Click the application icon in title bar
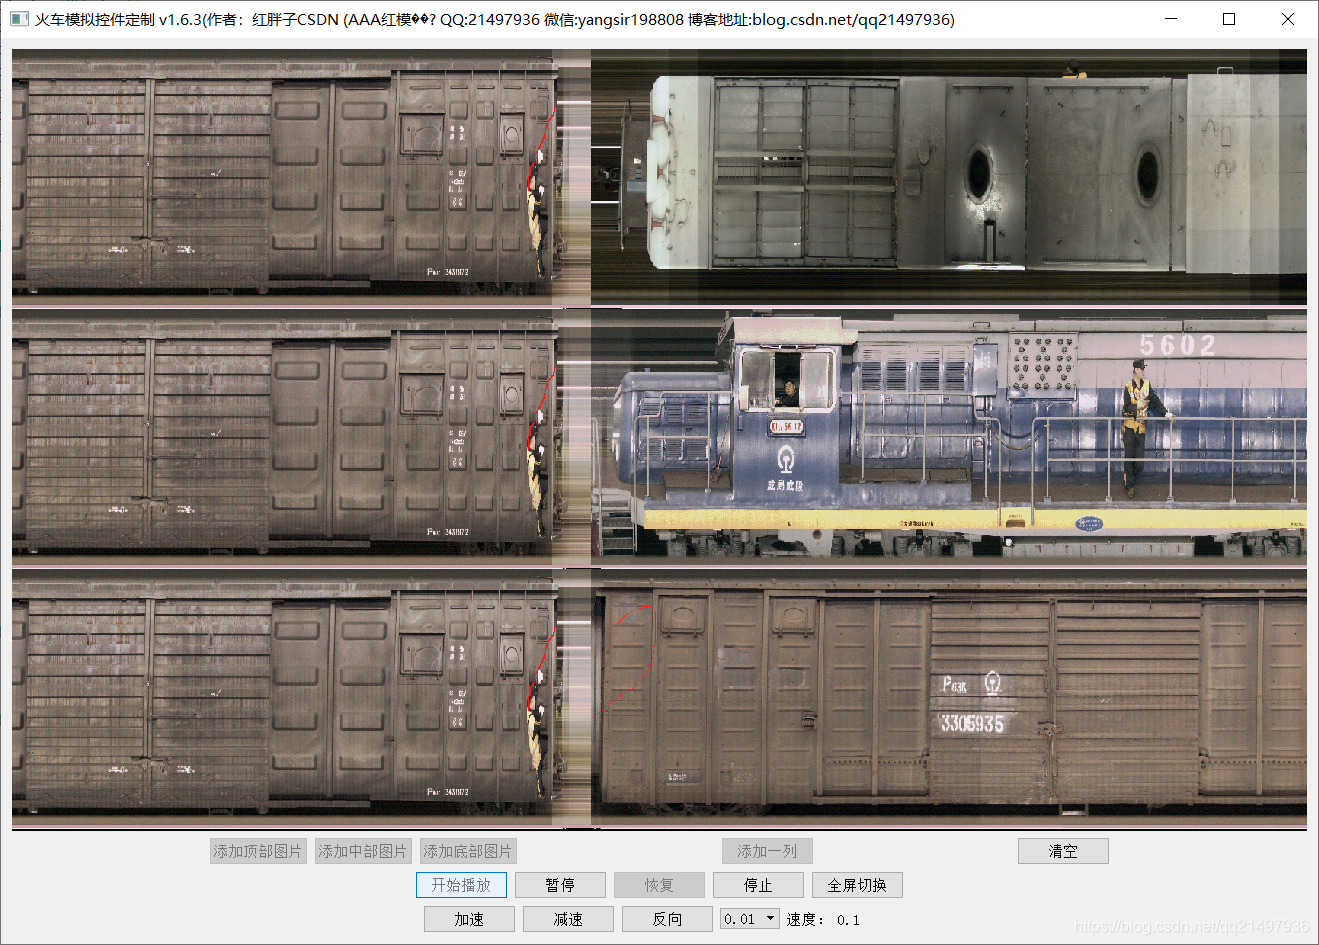Screen dimensions: 1319x945 (x=19, y=19)
